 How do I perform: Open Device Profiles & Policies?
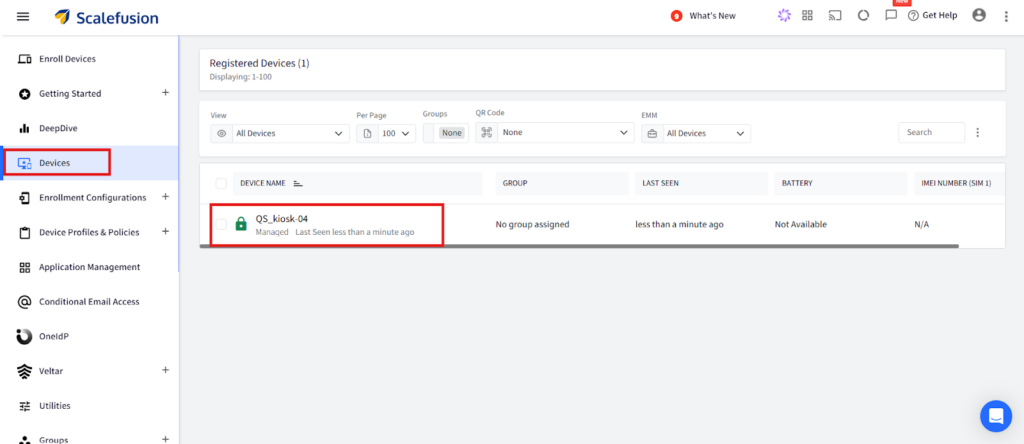89,232
